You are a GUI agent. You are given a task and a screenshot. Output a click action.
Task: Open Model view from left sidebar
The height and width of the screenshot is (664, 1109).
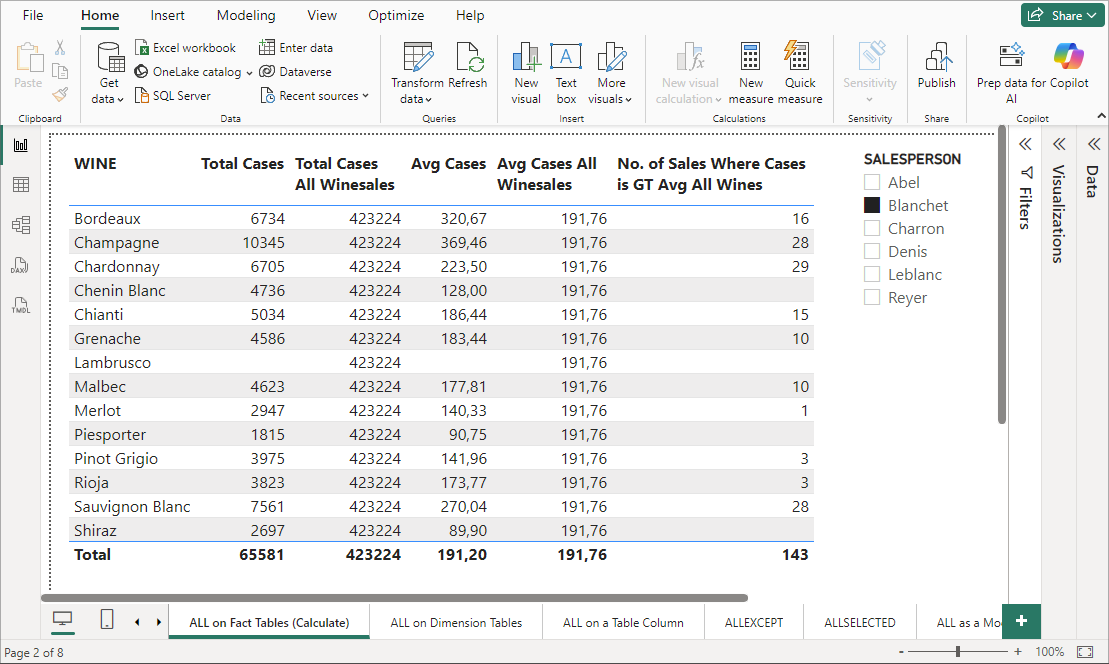pos(21,226)
